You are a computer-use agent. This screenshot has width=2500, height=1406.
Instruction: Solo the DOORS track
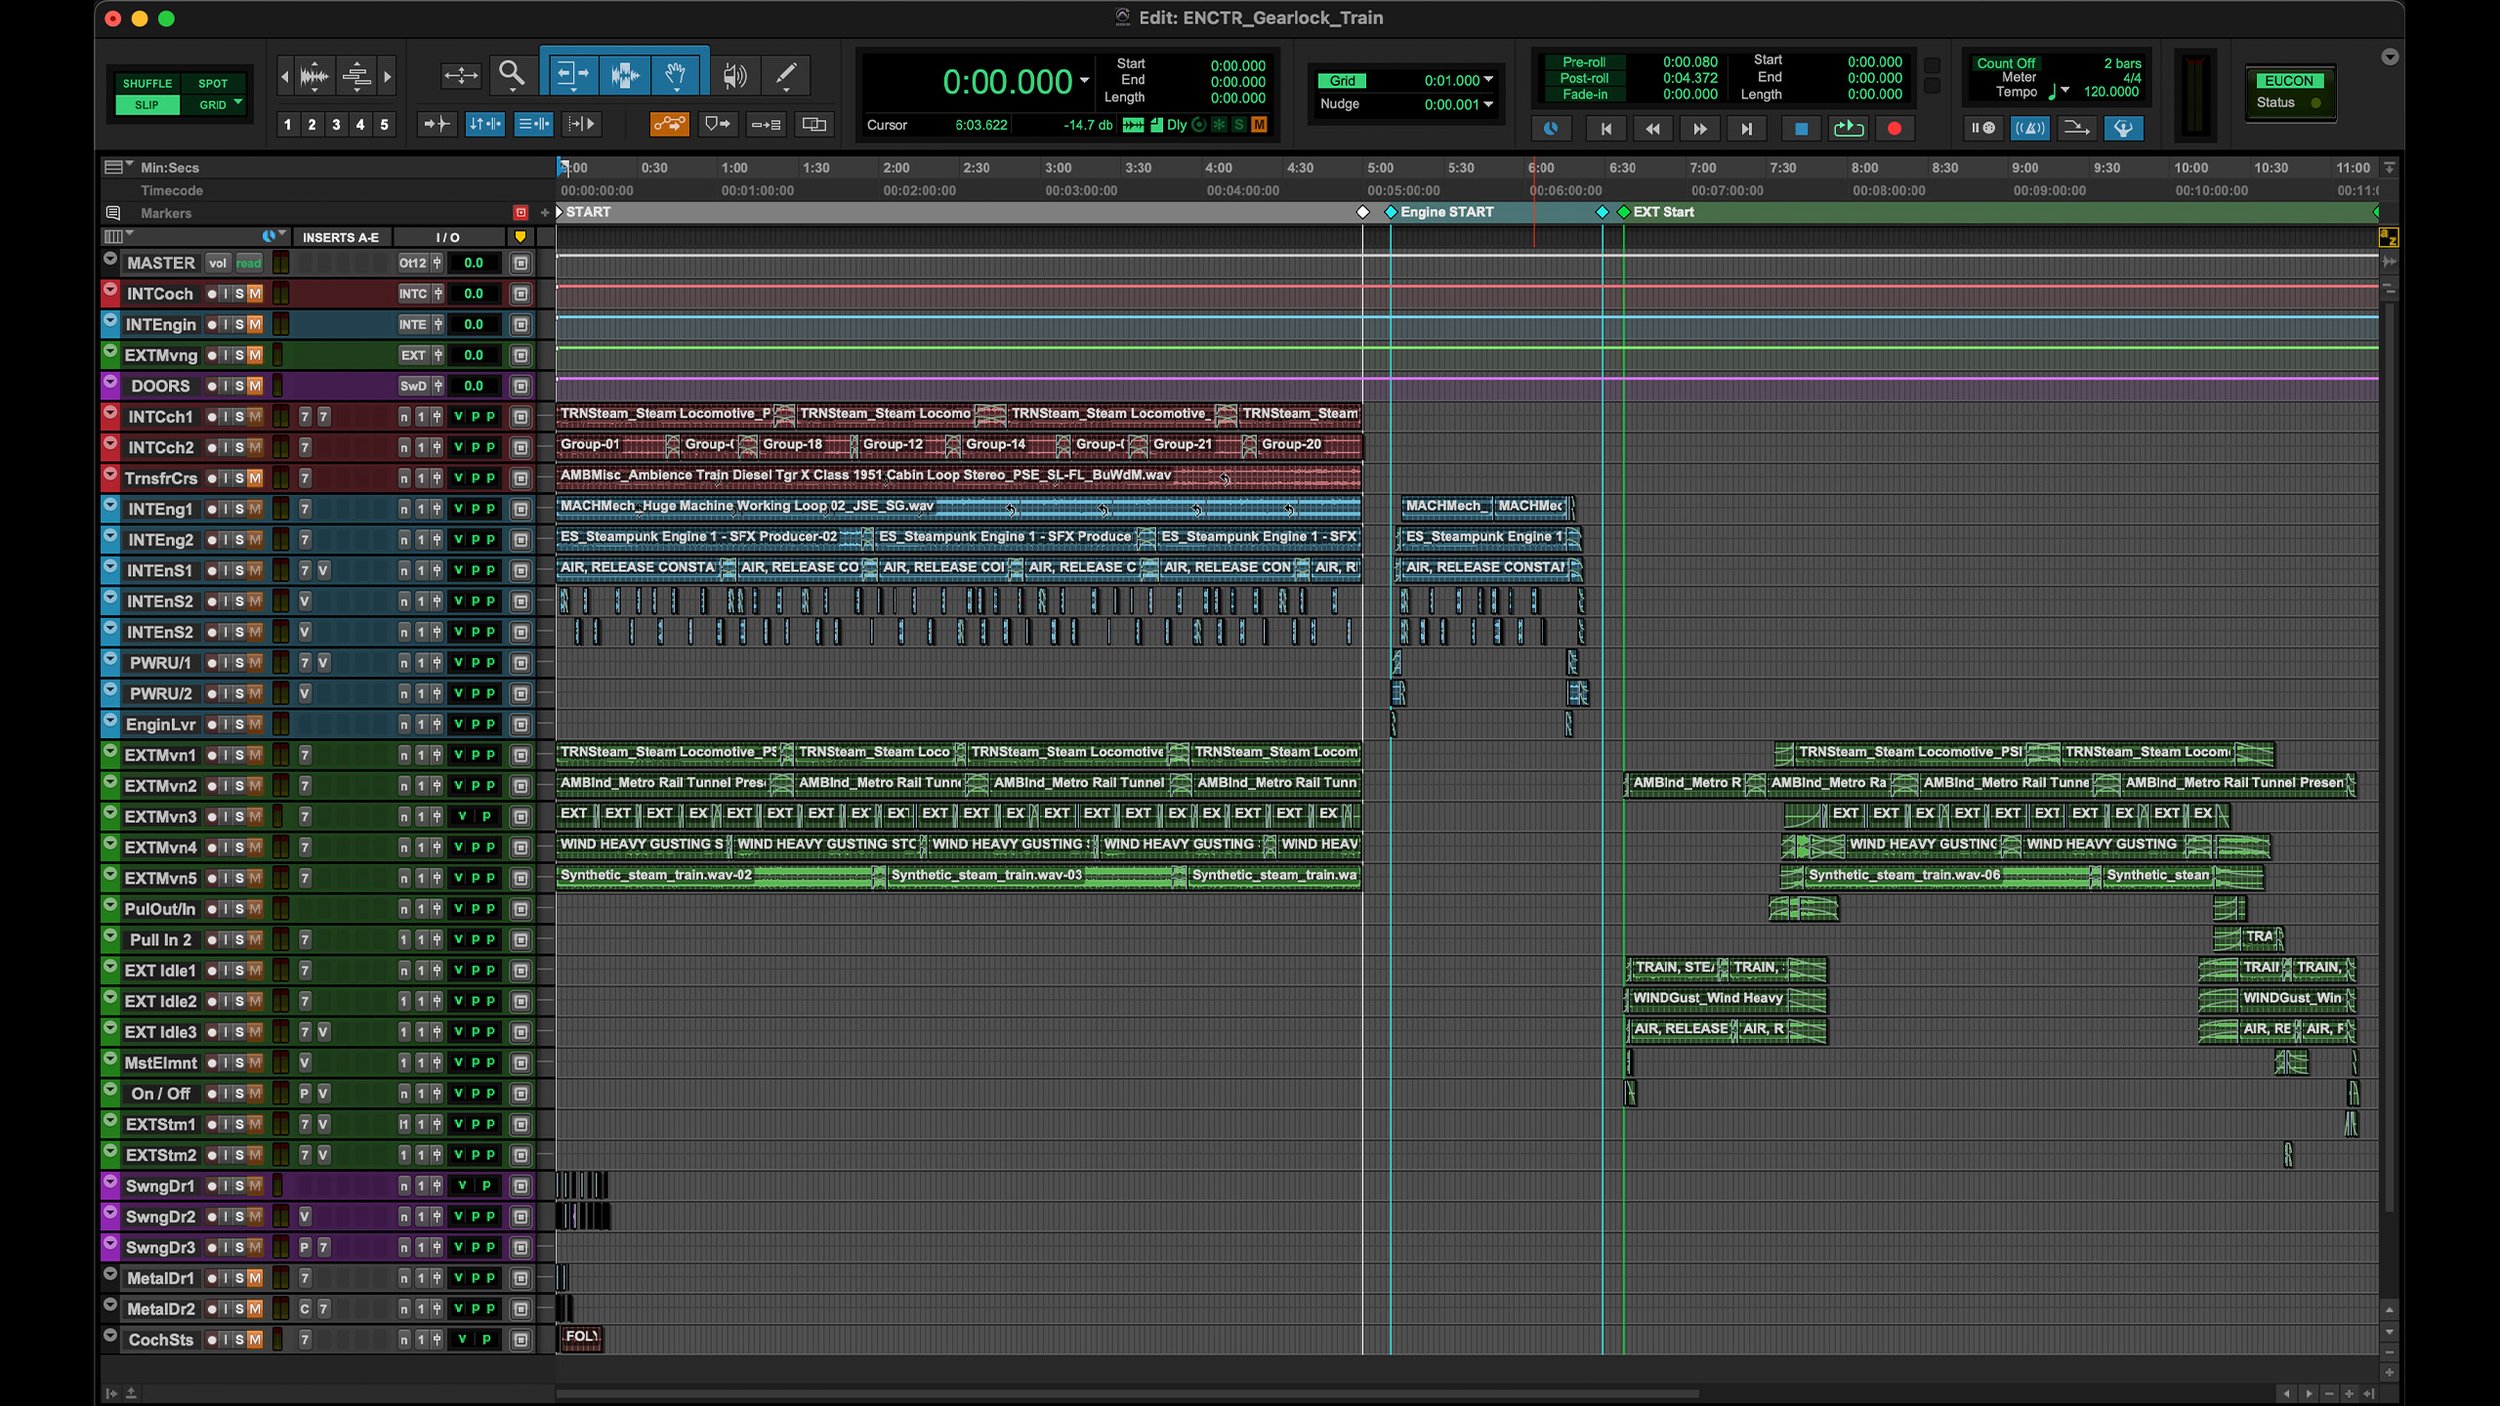[x=240, y=386]
